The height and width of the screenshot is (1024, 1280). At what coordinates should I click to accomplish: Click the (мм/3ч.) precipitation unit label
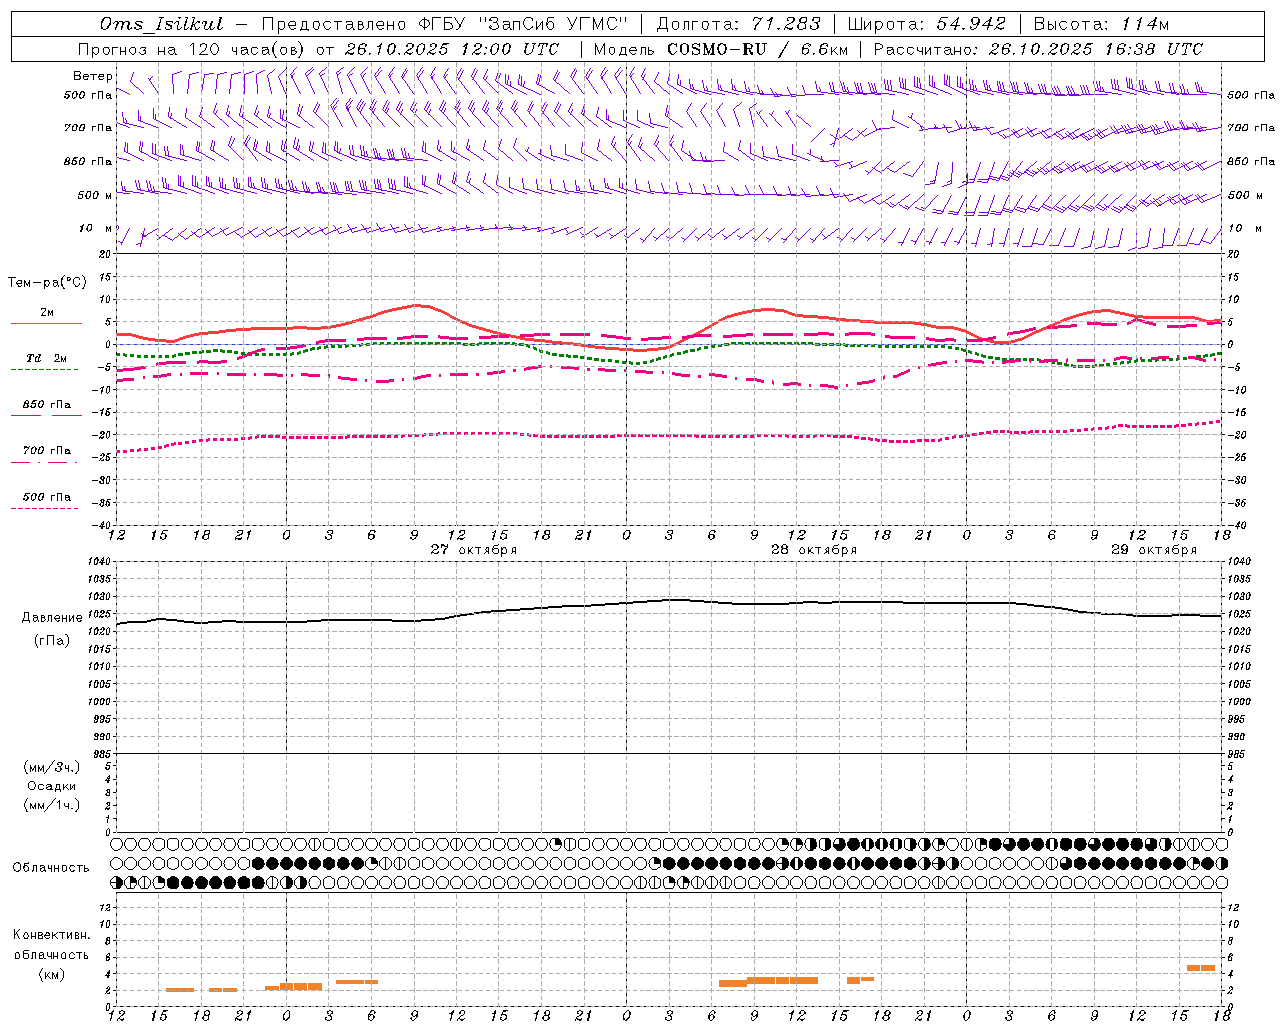tap(52, 768)
